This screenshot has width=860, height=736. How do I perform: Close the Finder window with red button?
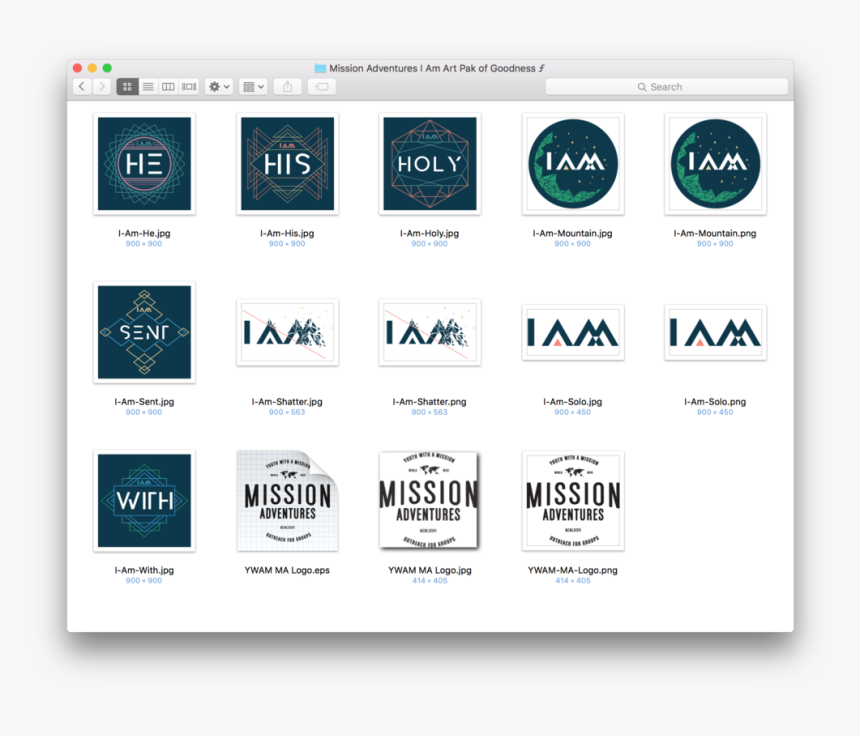point(77,68)
